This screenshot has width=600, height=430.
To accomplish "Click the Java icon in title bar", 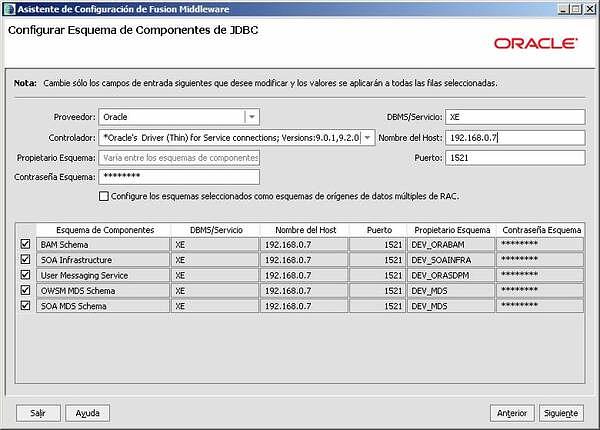I will coord(9,8).
